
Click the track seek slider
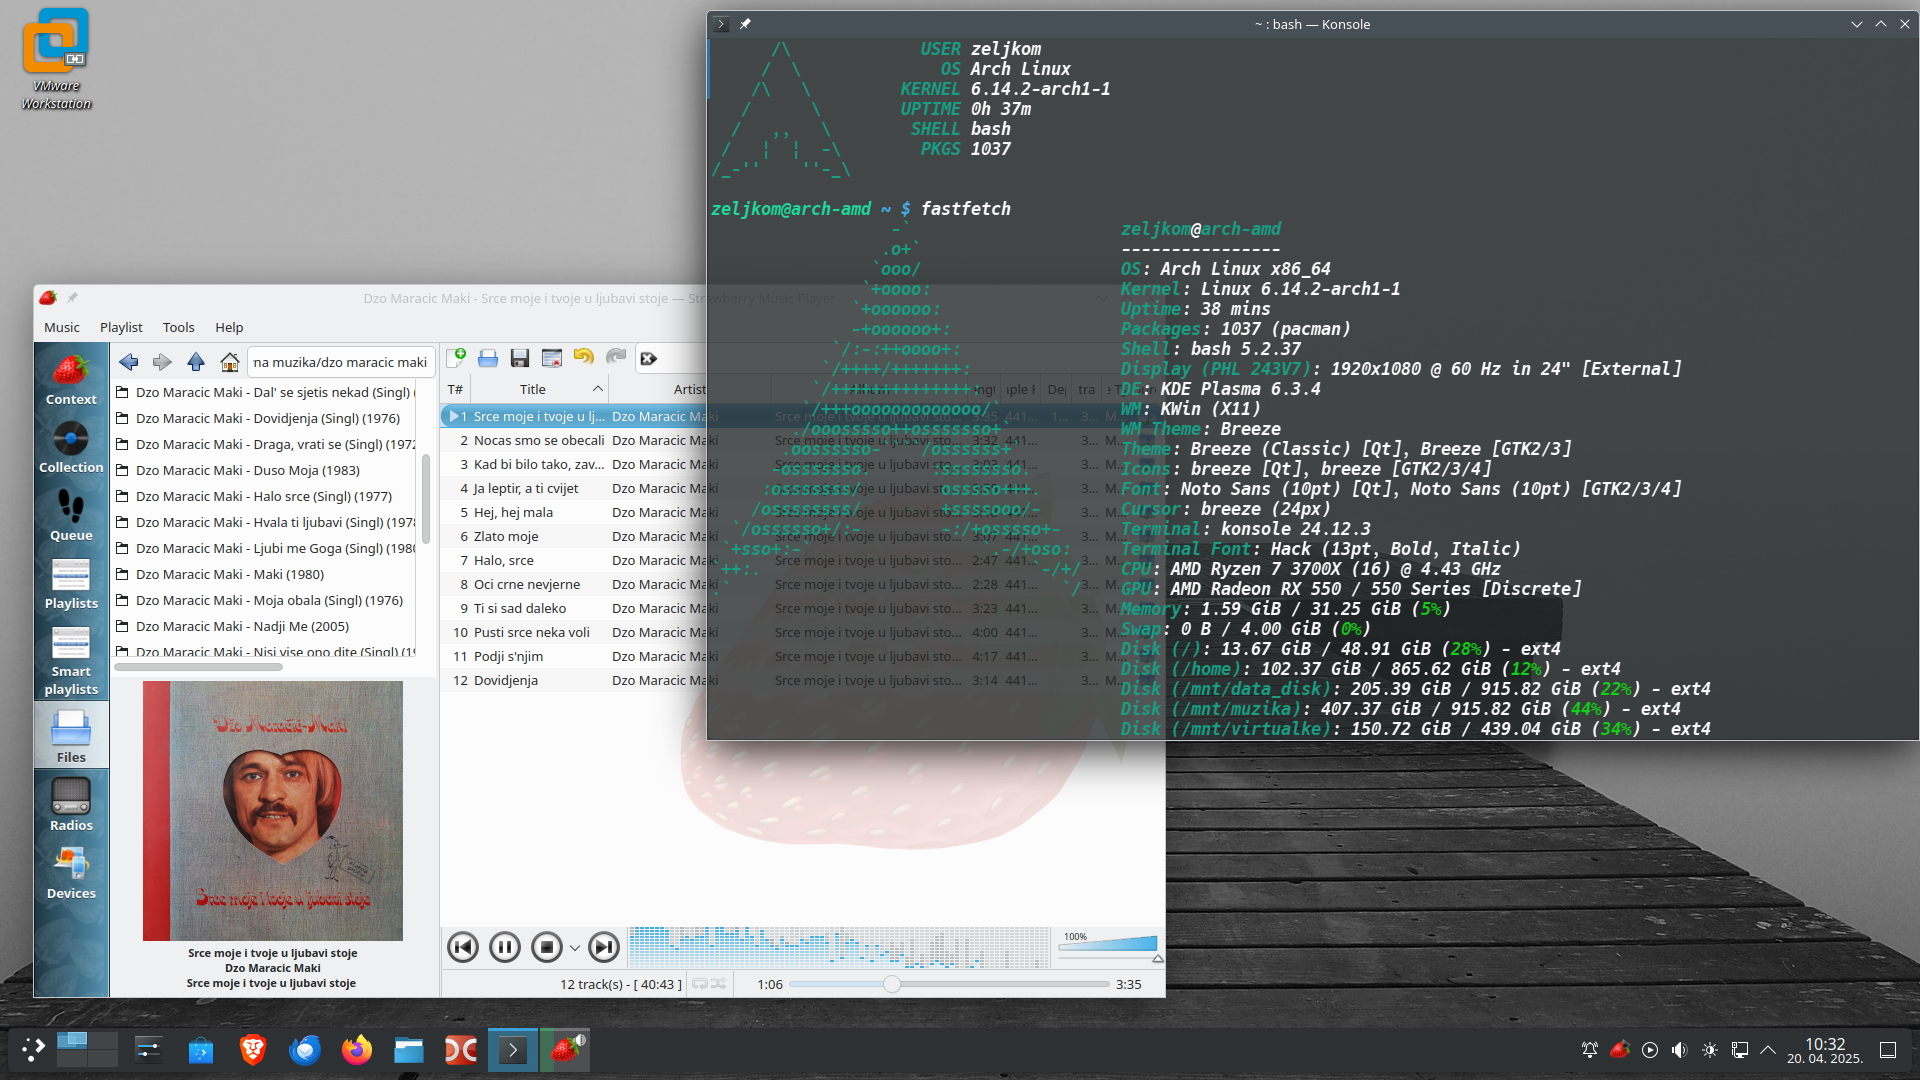click(949, 984)
